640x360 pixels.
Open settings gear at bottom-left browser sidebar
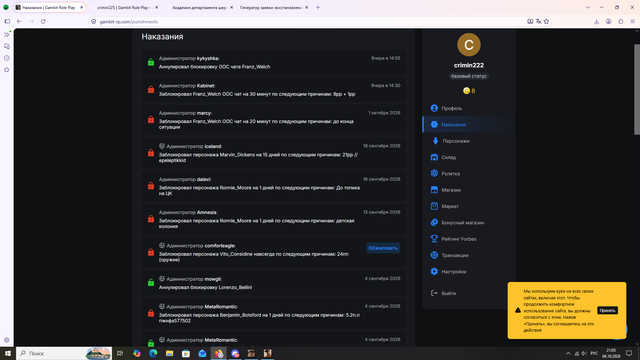click(7, 340)
